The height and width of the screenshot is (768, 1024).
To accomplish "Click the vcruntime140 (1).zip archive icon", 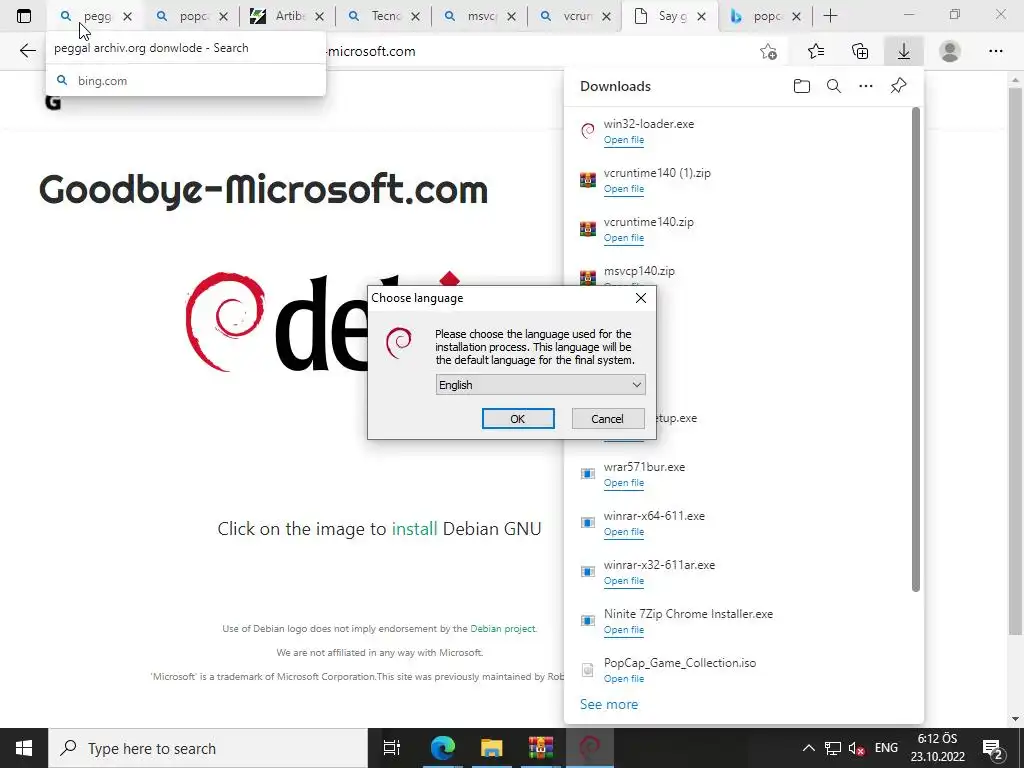I will pos(588,180).
